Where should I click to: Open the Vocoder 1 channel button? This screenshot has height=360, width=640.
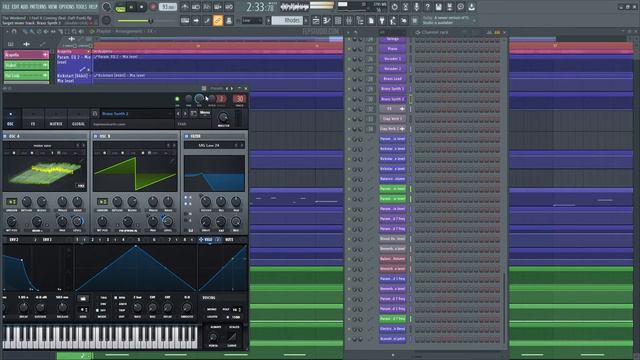(392, 59)
